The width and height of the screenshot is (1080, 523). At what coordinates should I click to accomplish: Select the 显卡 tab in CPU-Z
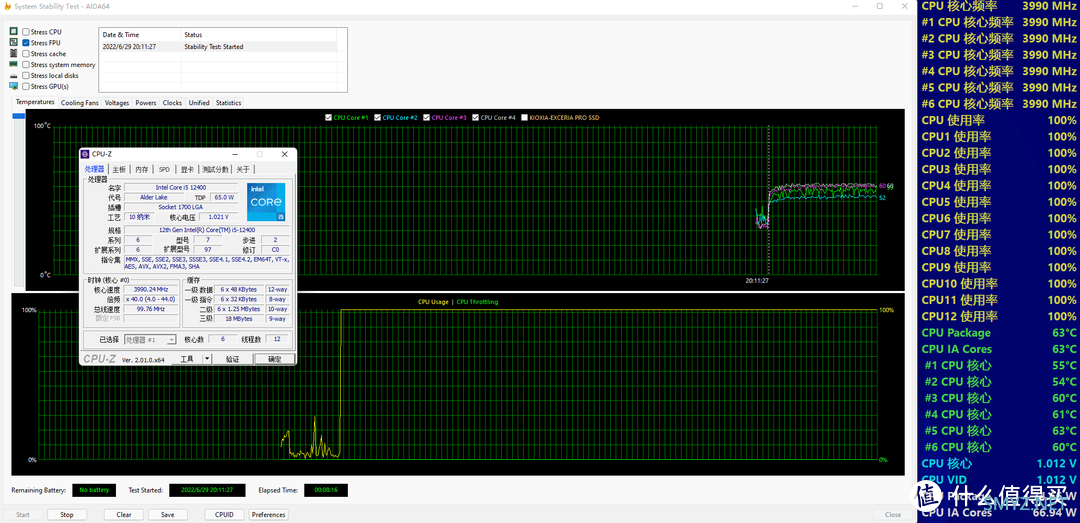coord(187,170)
